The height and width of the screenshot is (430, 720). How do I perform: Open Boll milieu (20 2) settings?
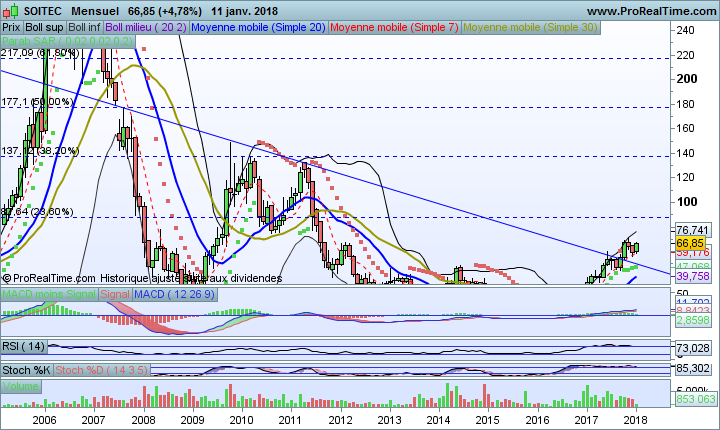click(146, 28)
